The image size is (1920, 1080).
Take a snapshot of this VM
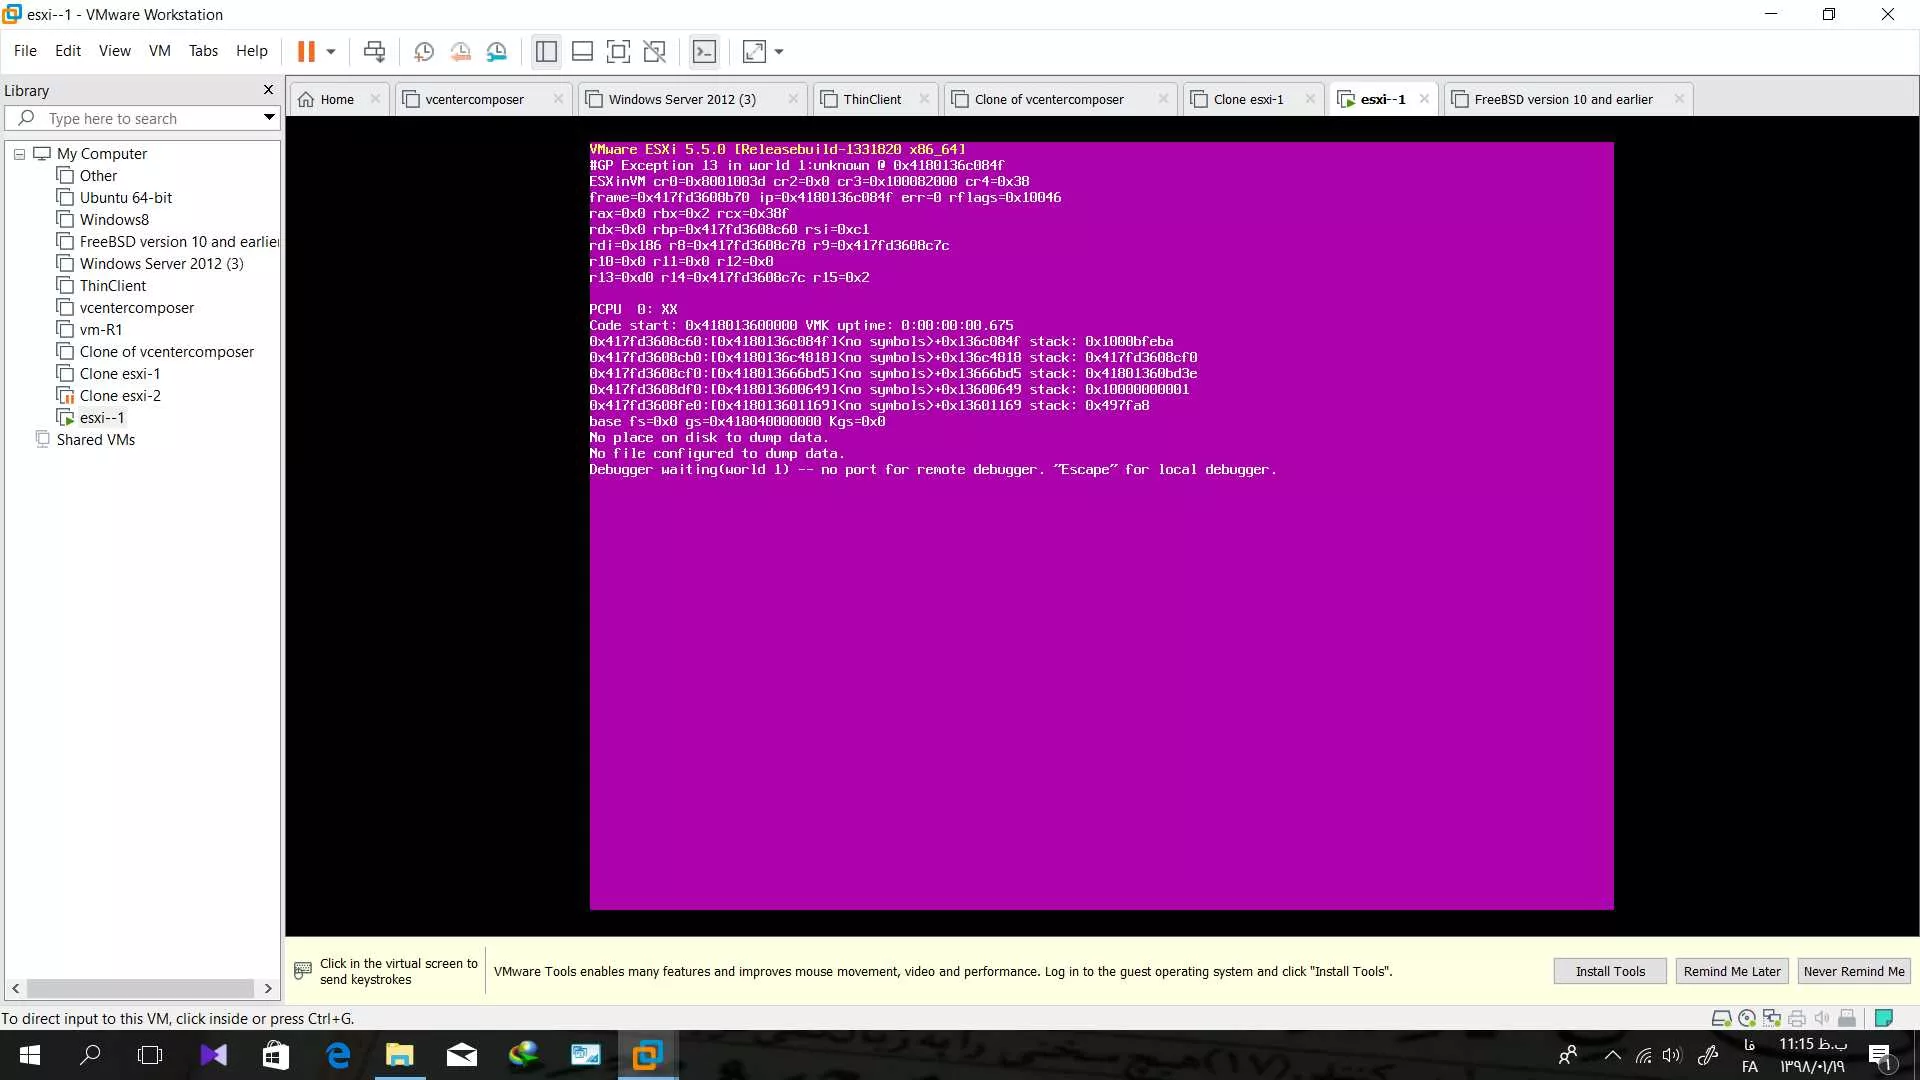[x=424, y=51]
